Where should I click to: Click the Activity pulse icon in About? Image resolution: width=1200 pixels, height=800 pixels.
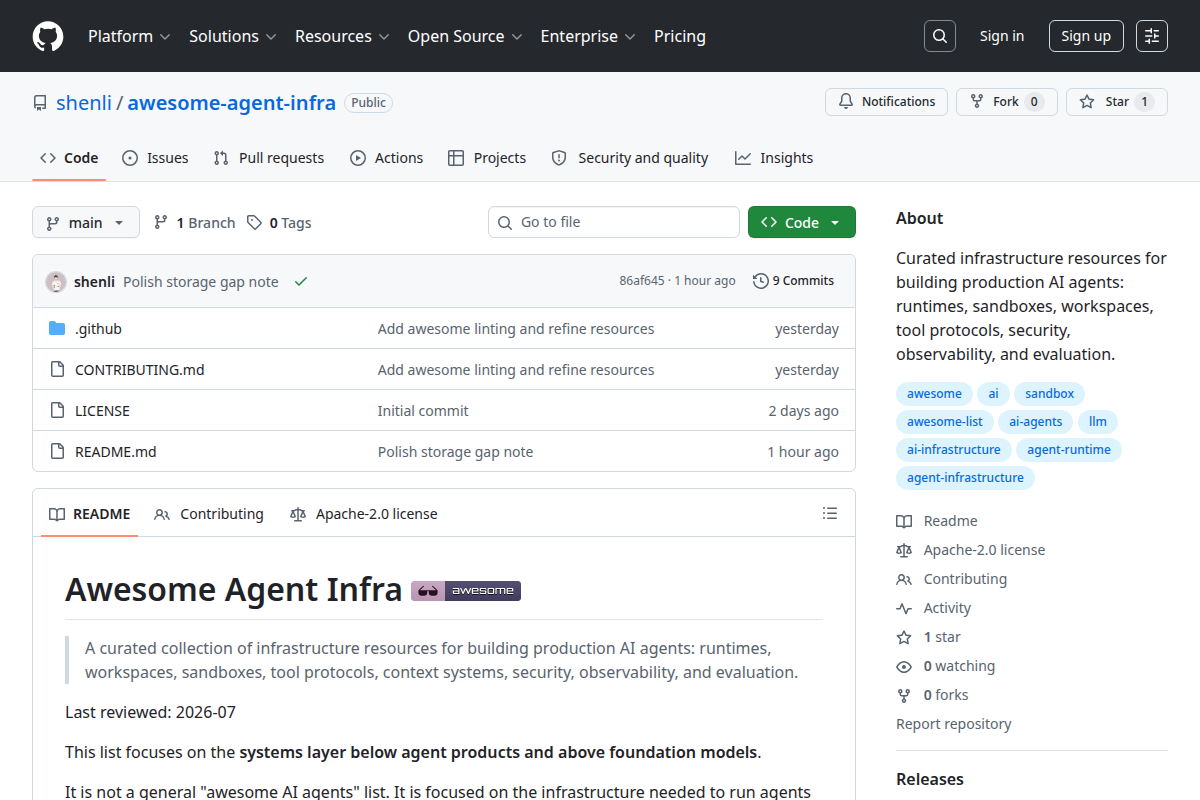pyautogui.click(x=904, y=608)
